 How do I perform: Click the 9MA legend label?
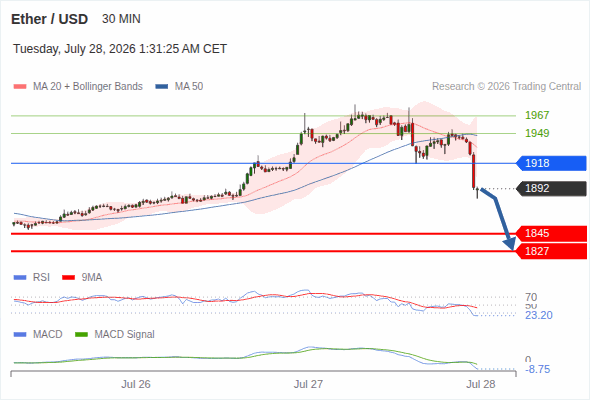coord(92,278)
